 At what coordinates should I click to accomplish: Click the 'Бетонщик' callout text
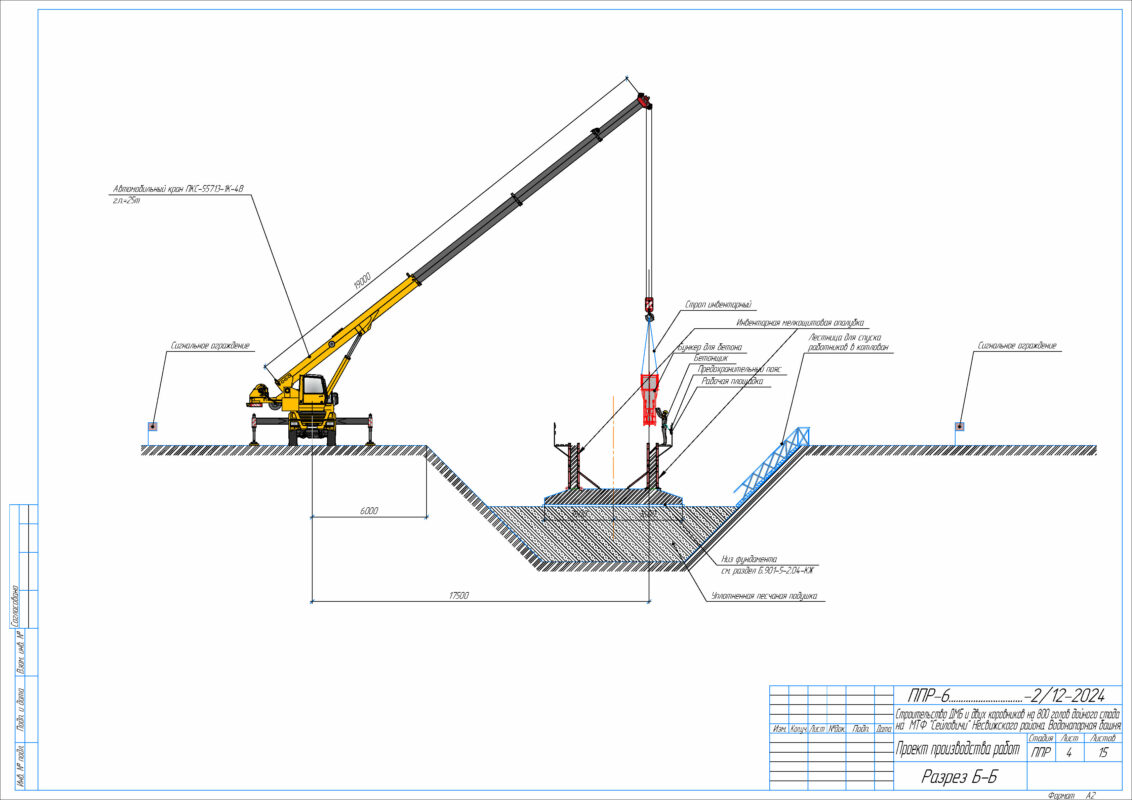click(711, 358)
